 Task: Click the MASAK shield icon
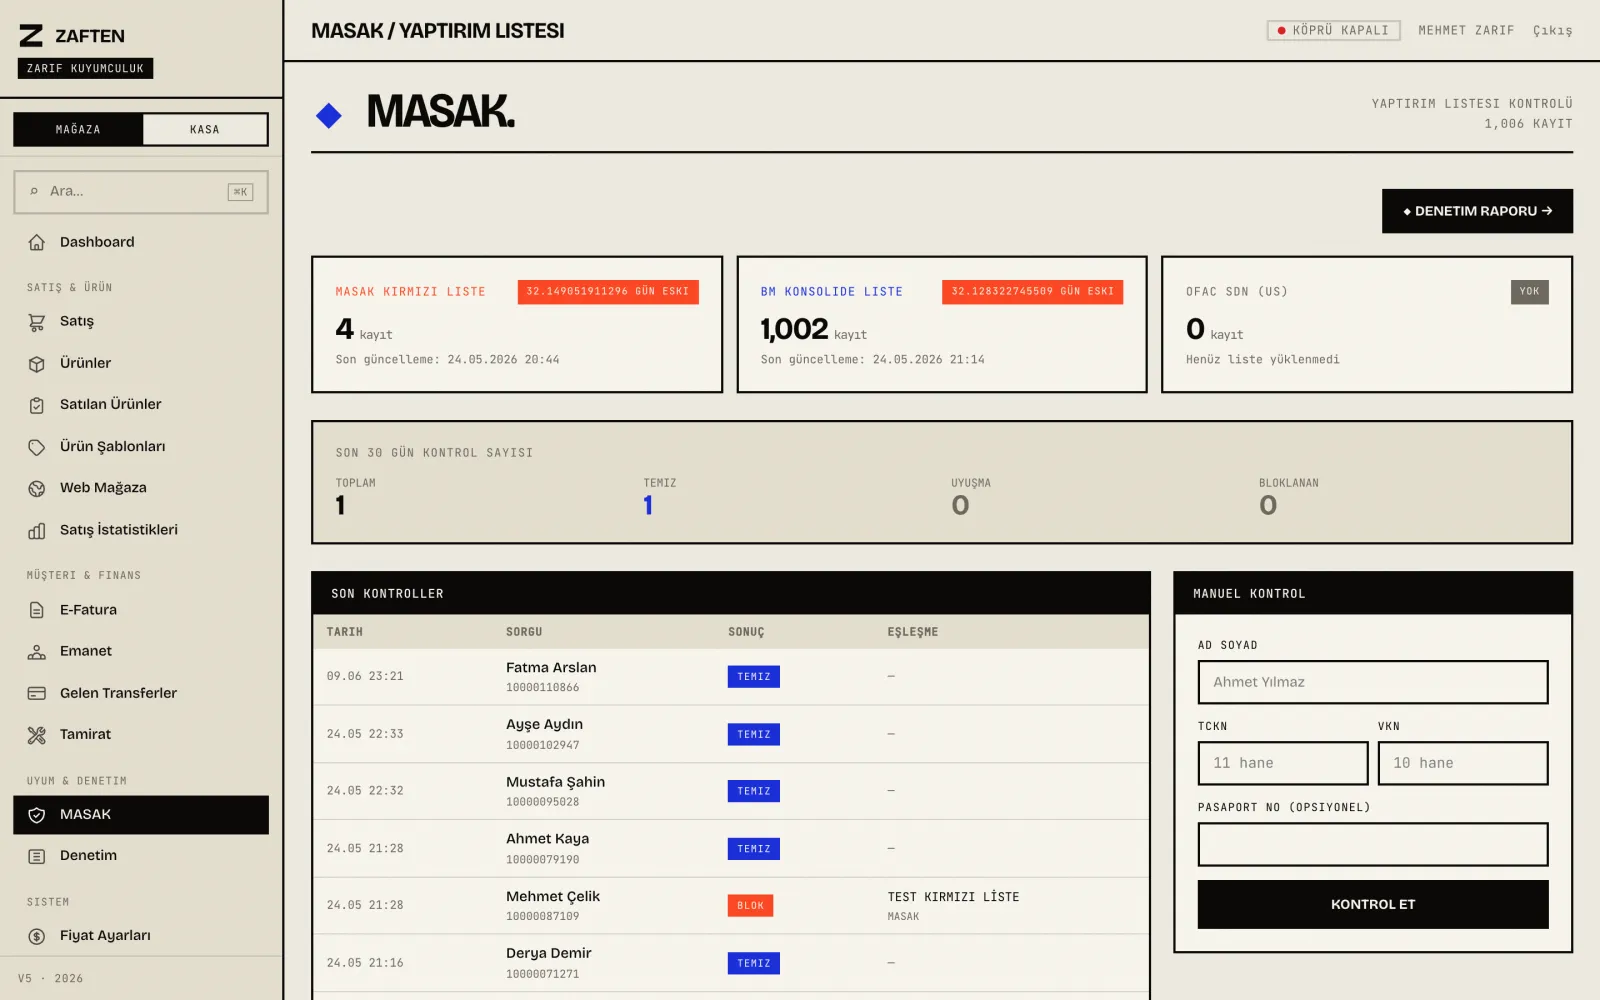click(x=37, y=815)
